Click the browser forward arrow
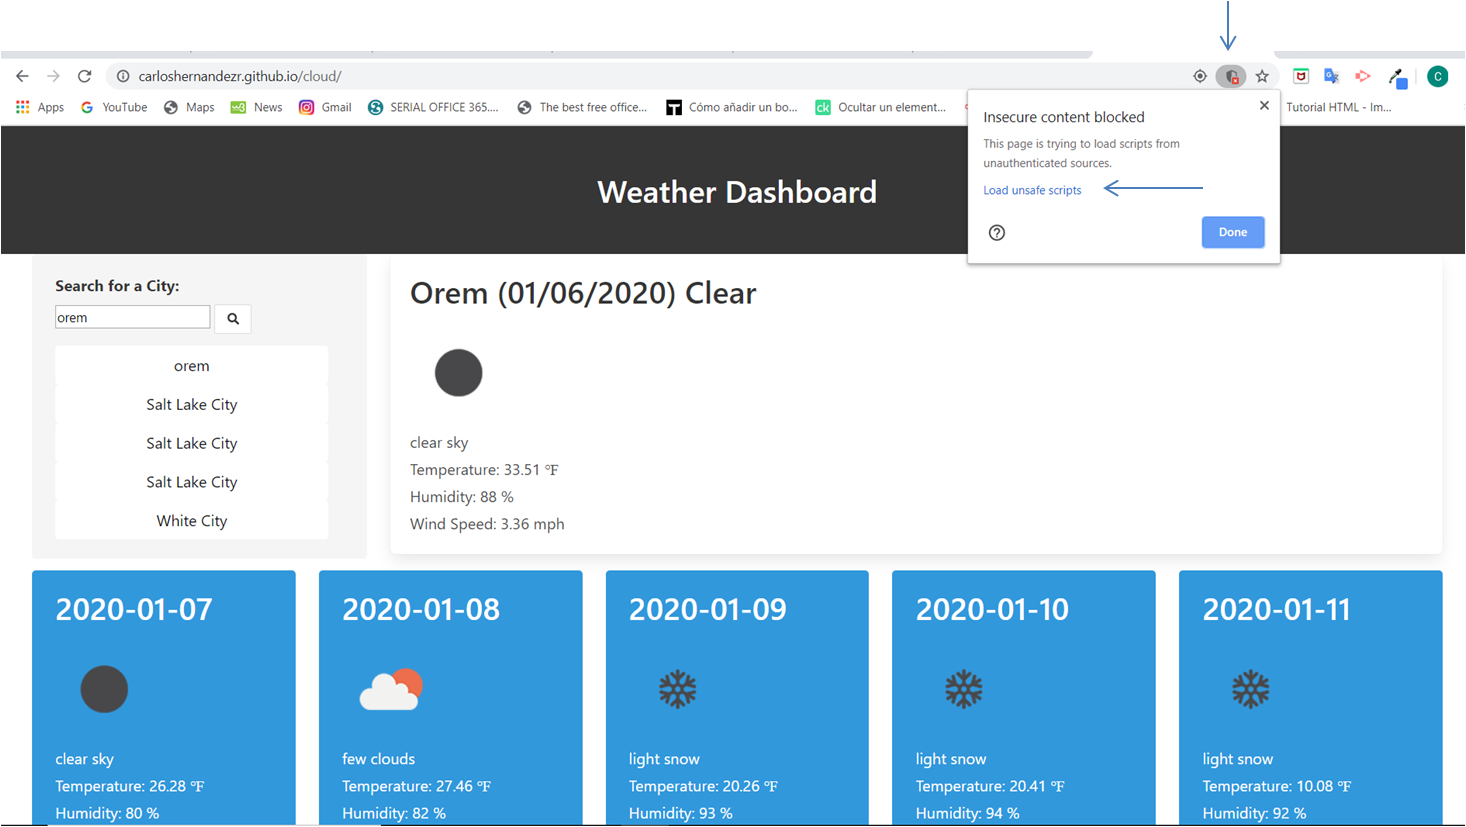The height and width of the screenshot is (827, 1466). pos(53,76)
